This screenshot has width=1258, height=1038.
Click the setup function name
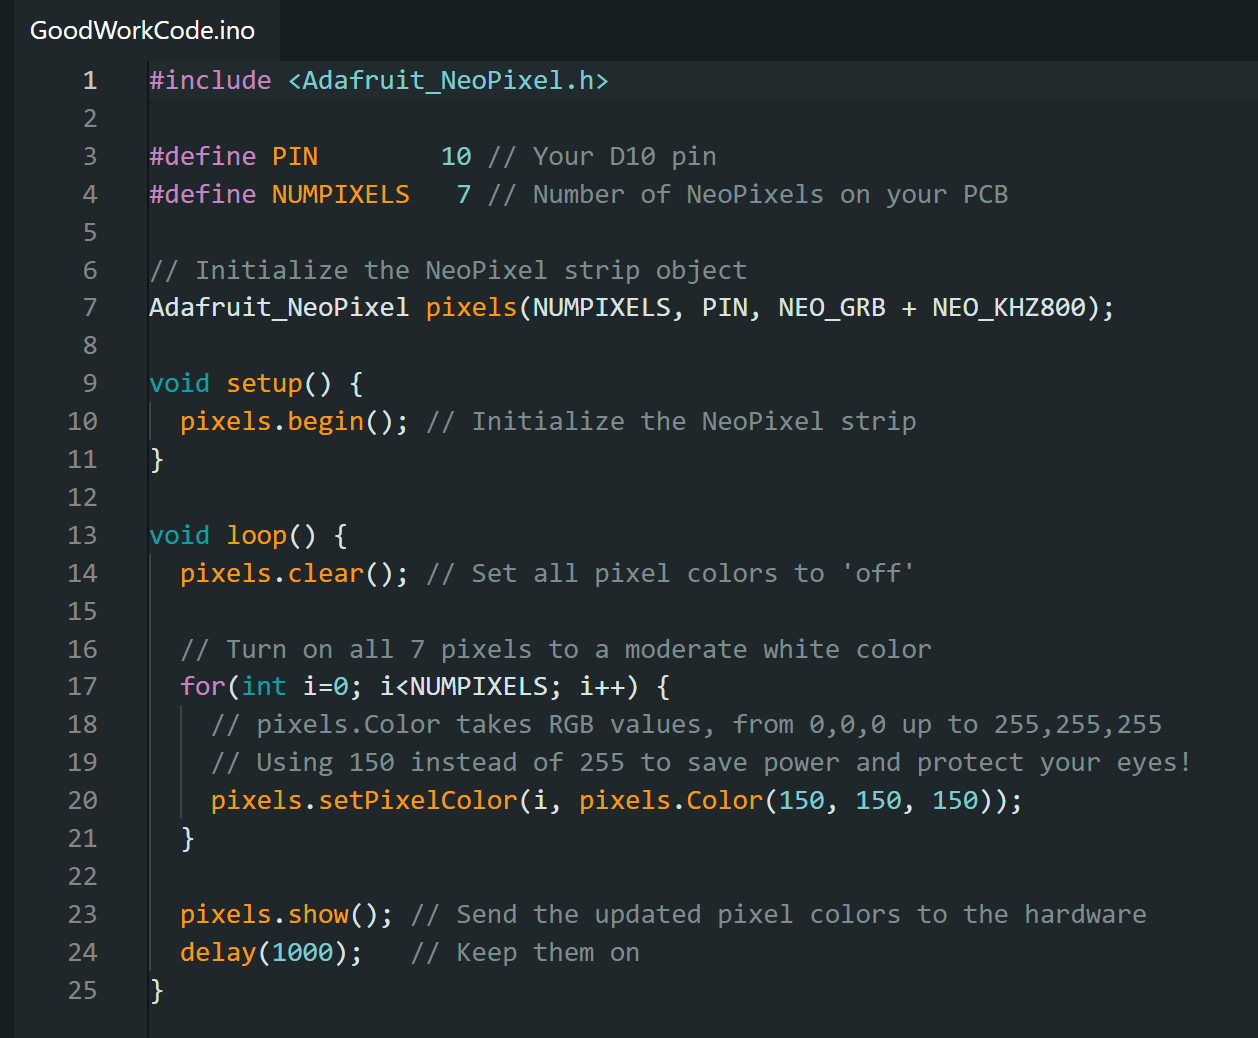tap(264, 383)
